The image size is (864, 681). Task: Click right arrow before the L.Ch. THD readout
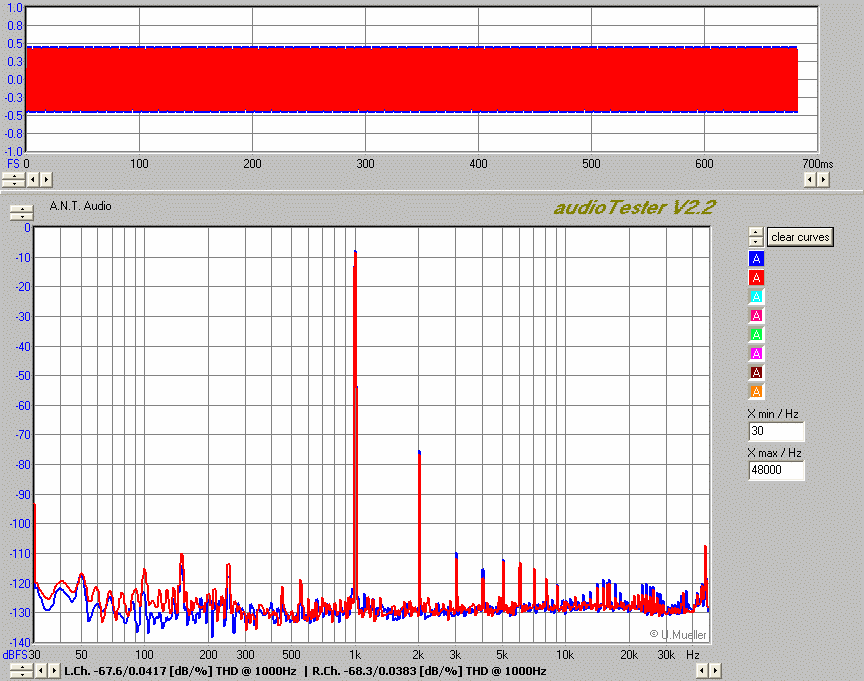[x=54, y=671]
